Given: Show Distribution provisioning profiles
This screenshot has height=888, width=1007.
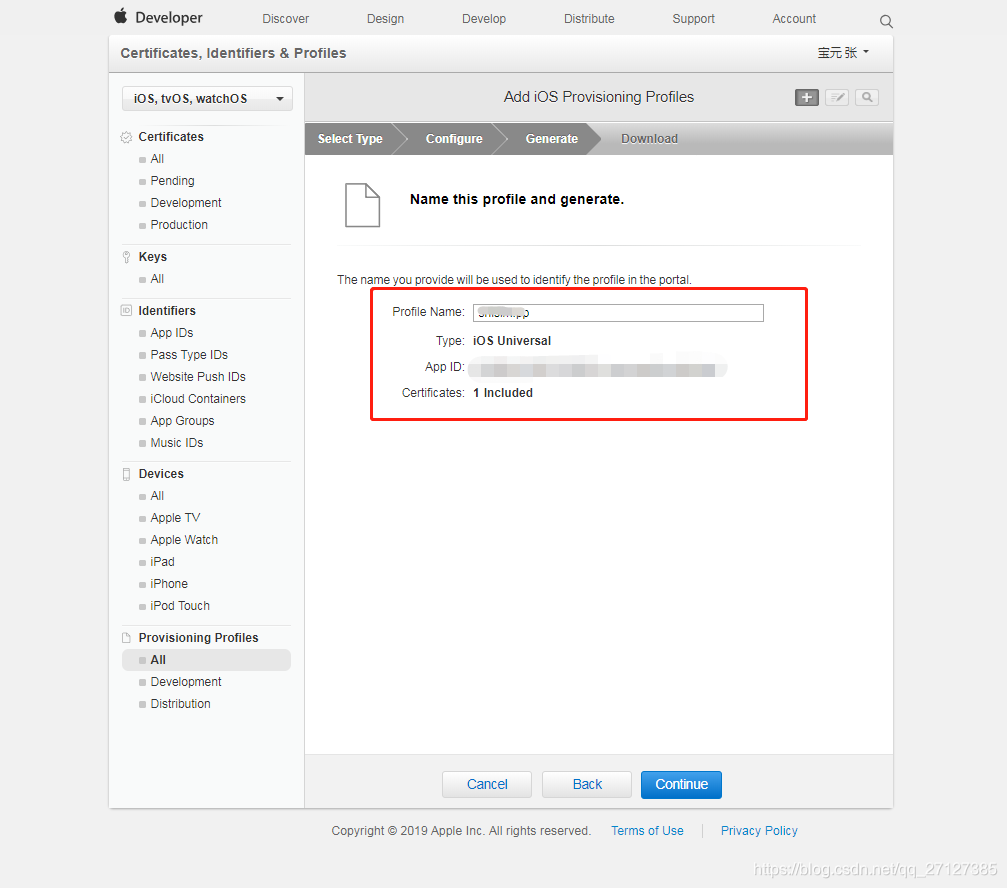Looking at the screenshot, I should (180, 704).
